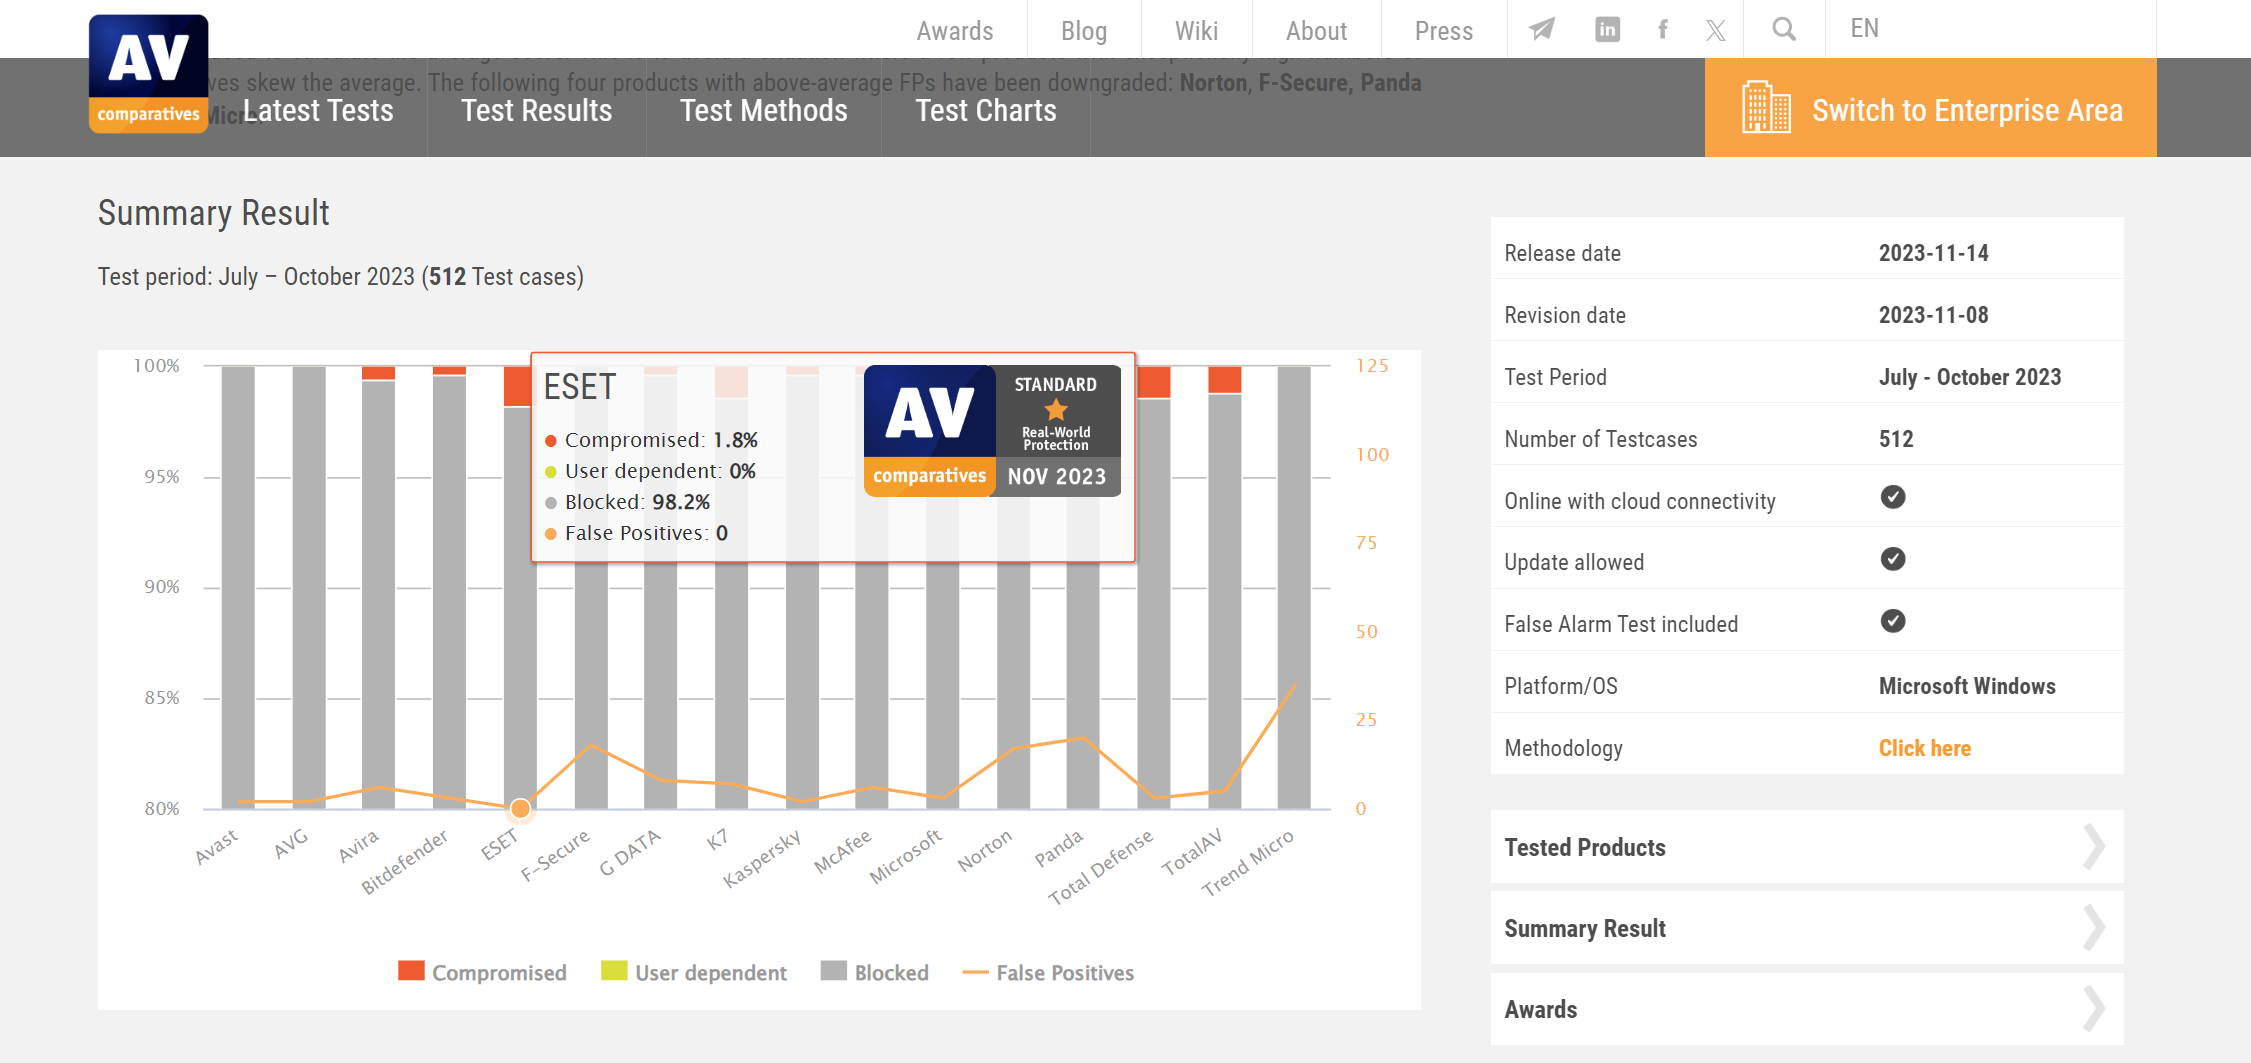Go to Awards in top navigation

[955, 31]
